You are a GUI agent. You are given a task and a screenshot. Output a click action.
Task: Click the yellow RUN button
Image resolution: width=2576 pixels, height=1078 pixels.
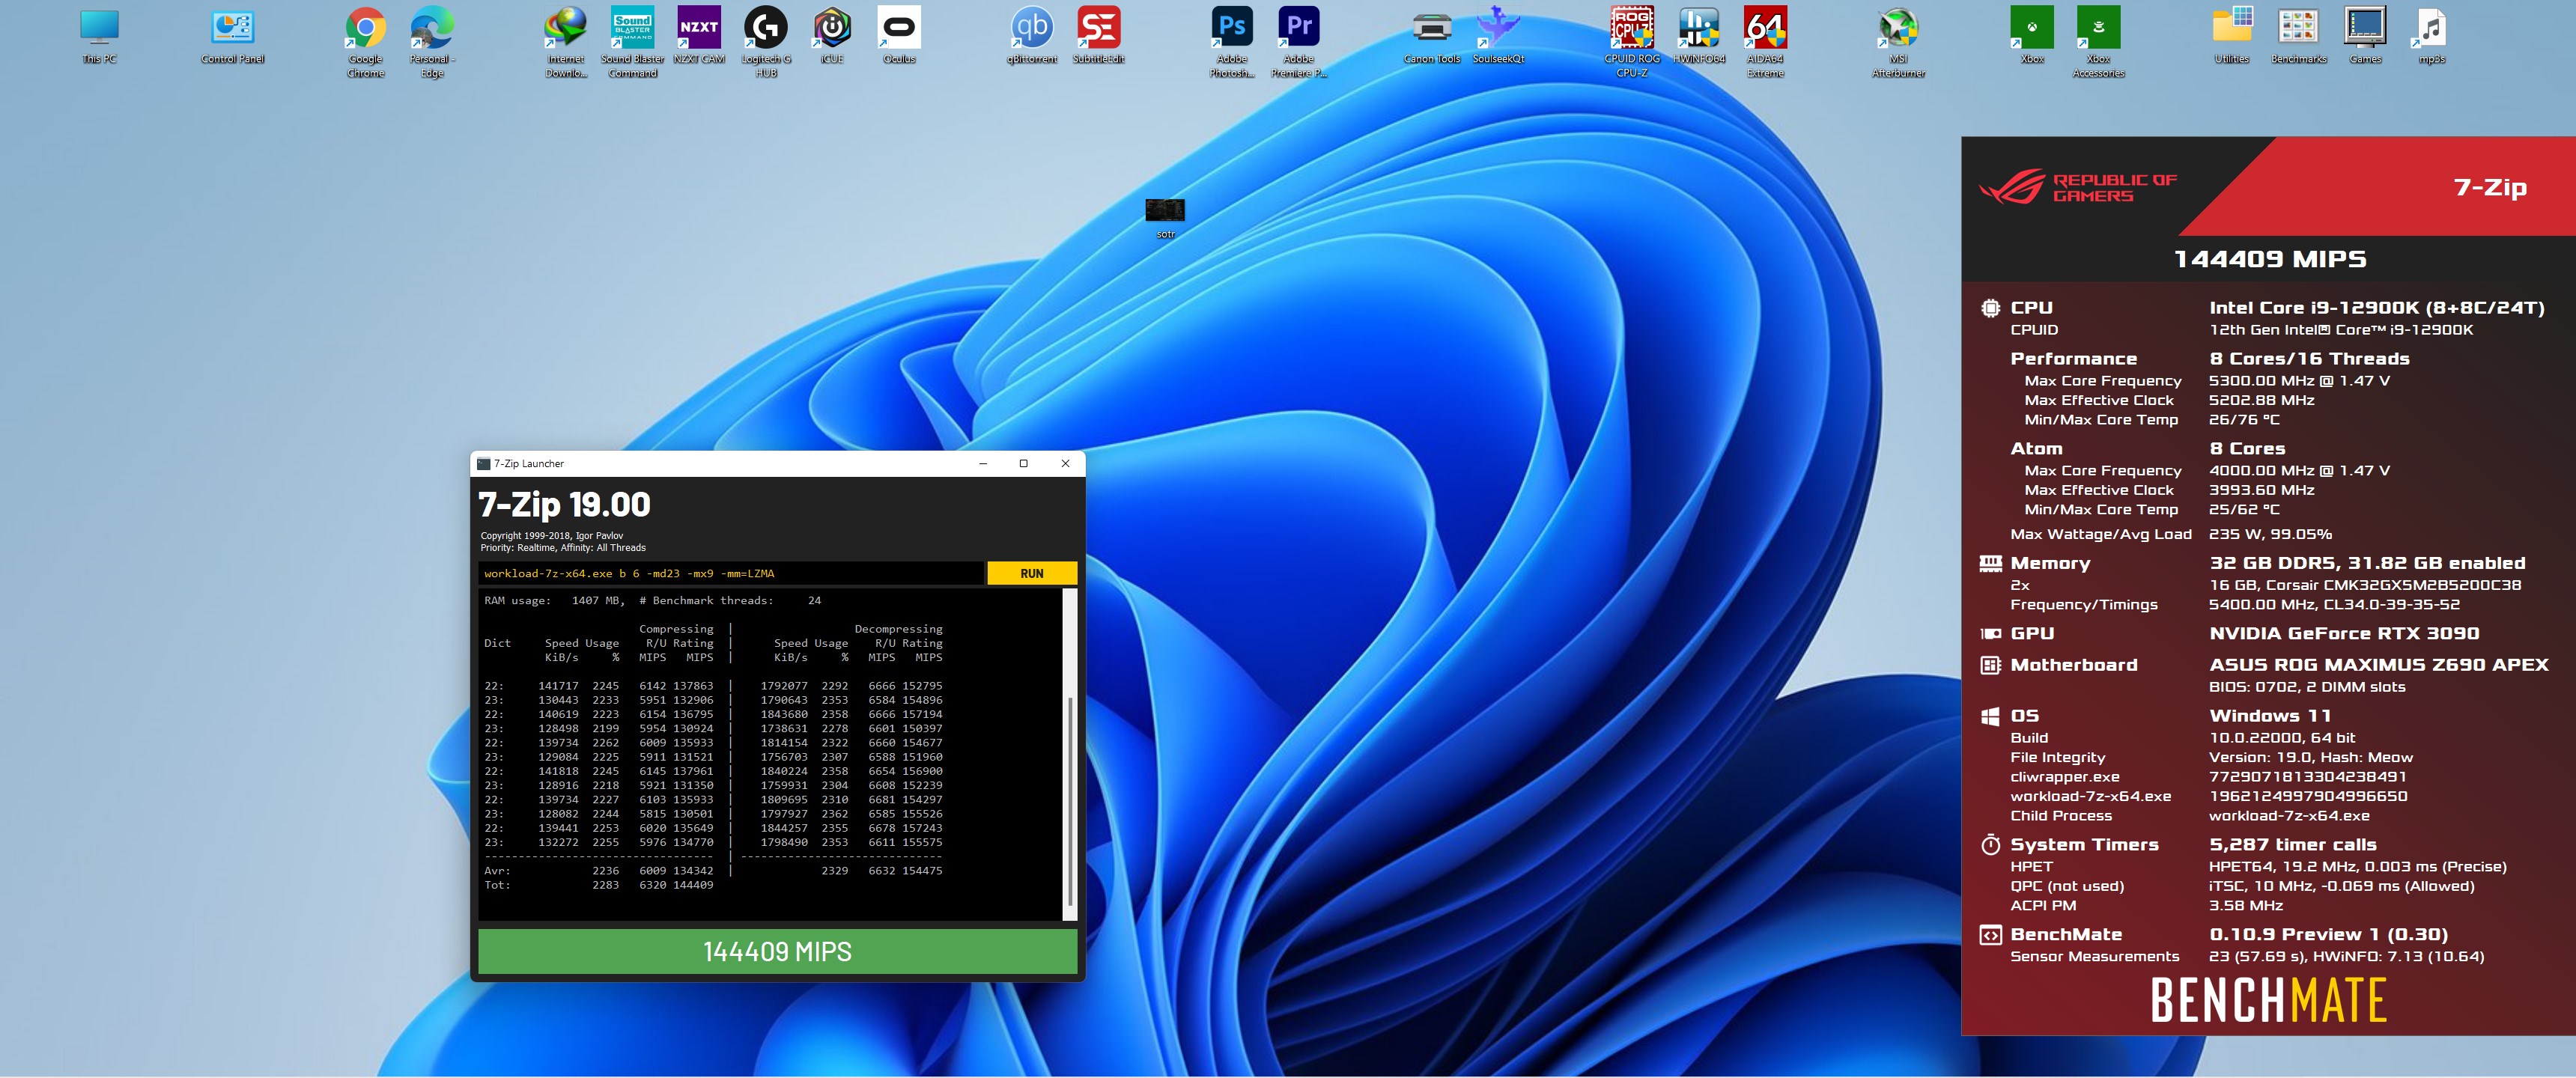(x=1032, y=573)
